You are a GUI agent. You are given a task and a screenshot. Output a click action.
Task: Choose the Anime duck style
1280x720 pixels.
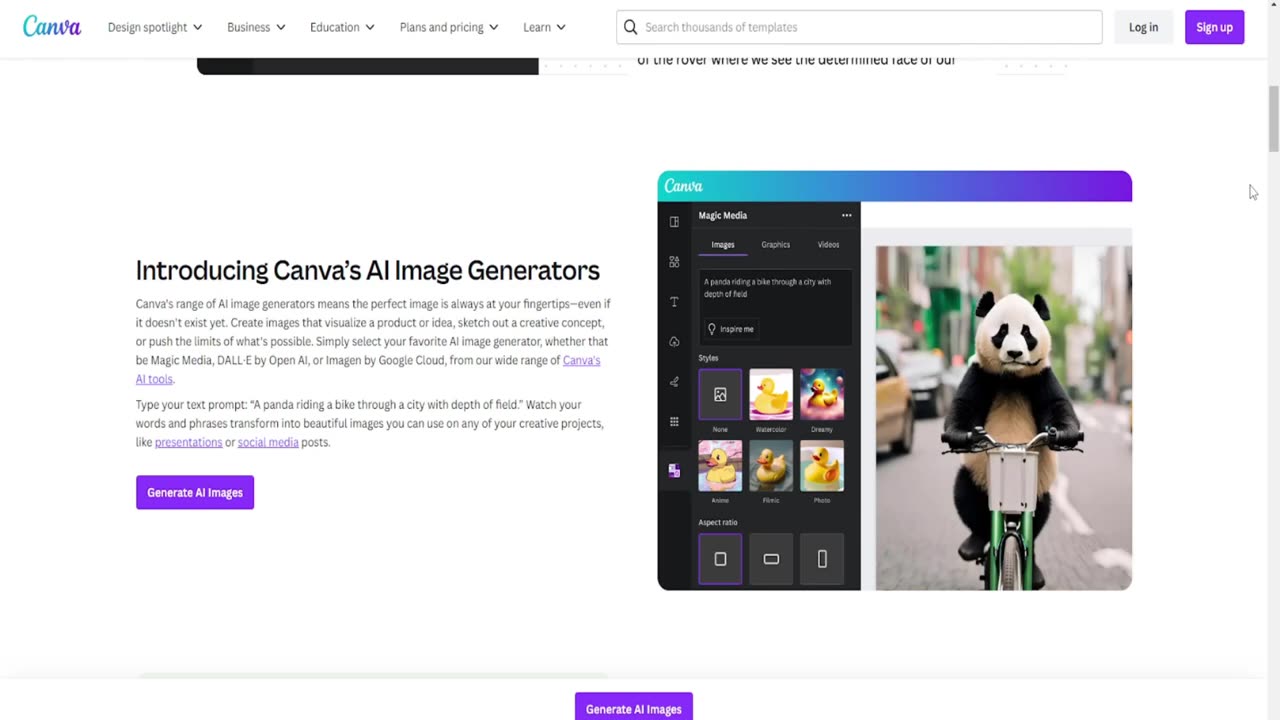(720, 466)
